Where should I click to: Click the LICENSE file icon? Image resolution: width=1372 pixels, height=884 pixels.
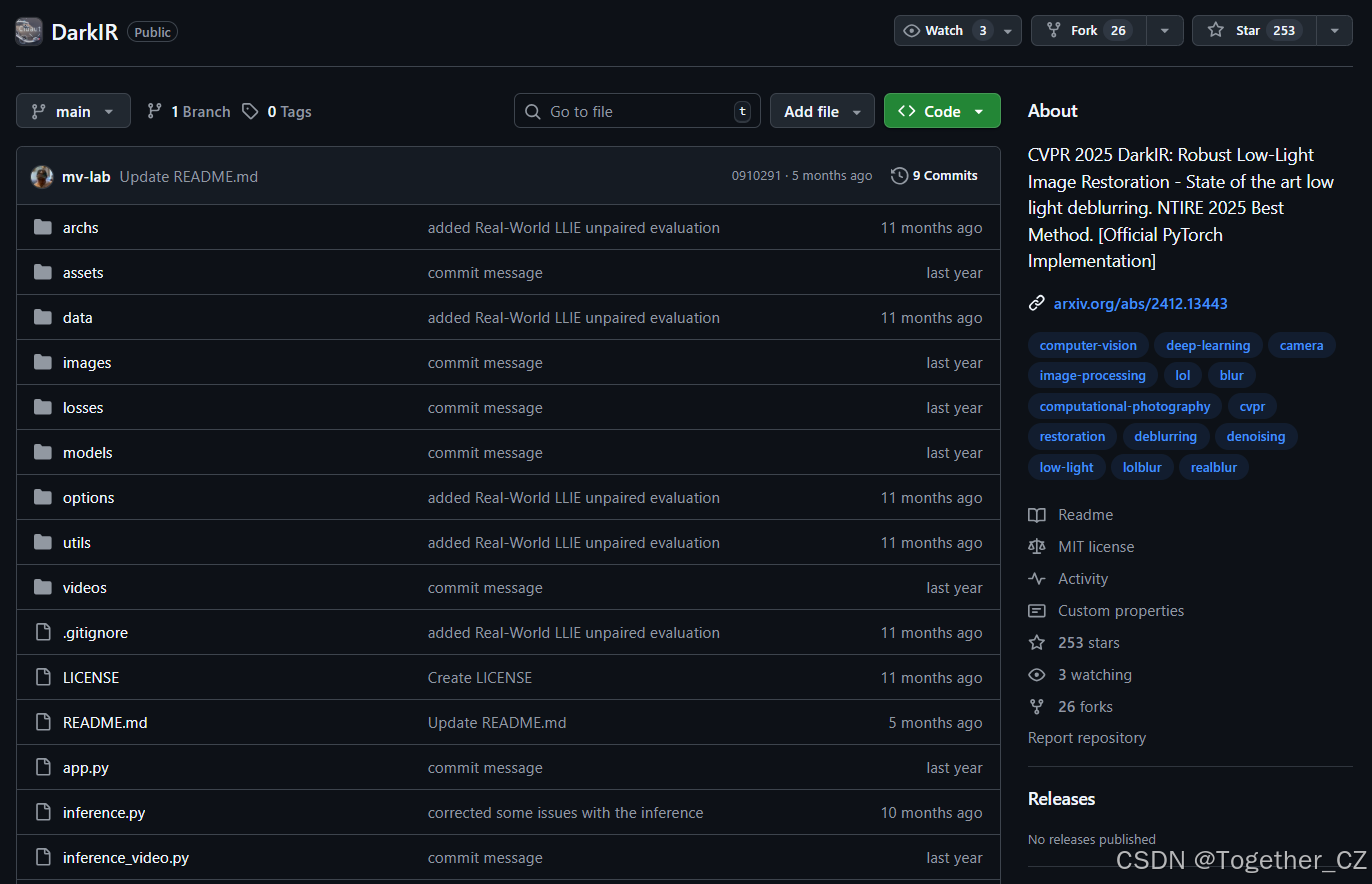click(42, 677)
